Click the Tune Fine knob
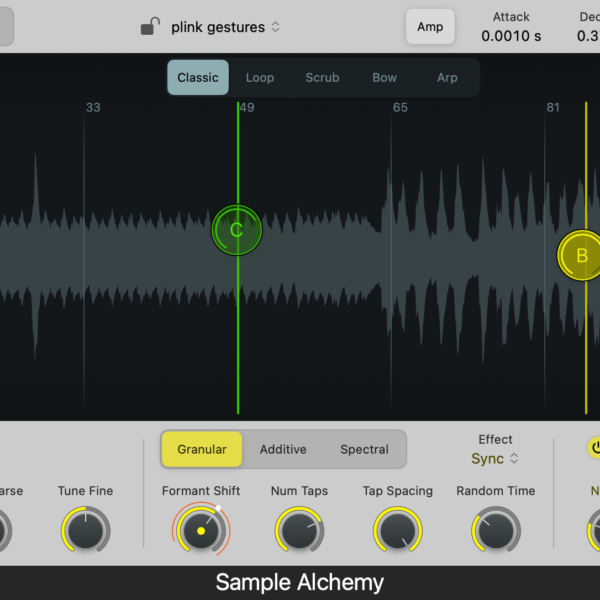The image size is (600, 600). coord(86,530)
